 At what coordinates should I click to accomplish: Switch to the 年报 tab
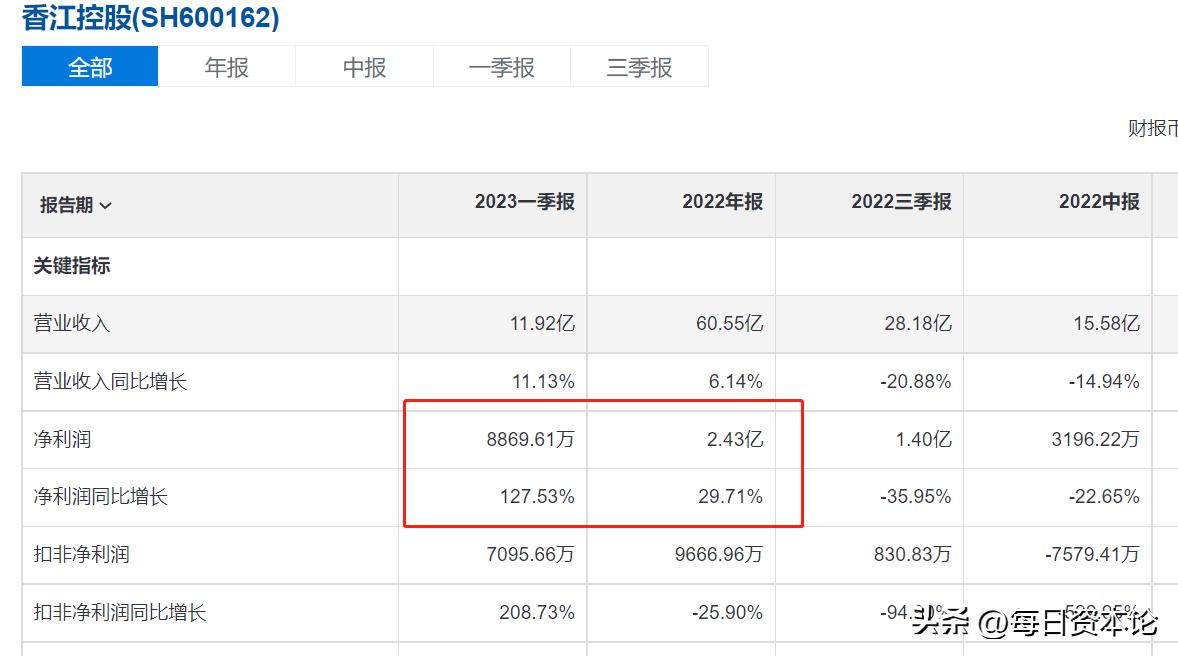227,67
